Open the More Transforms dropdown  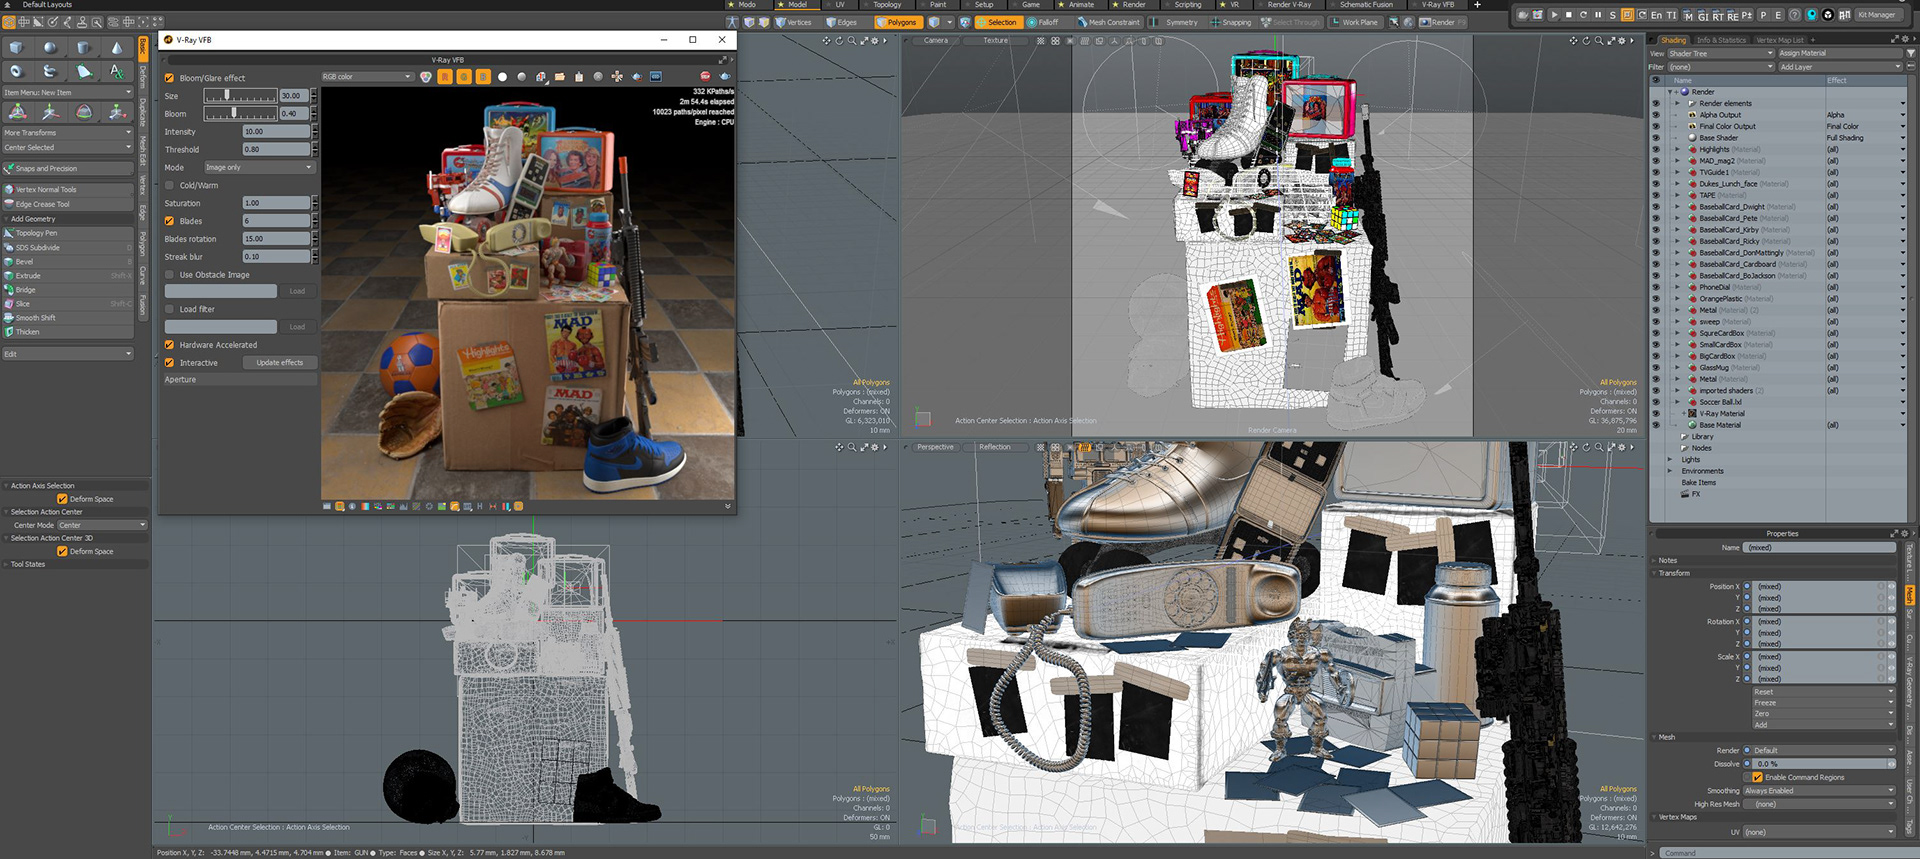click(68, 132)
